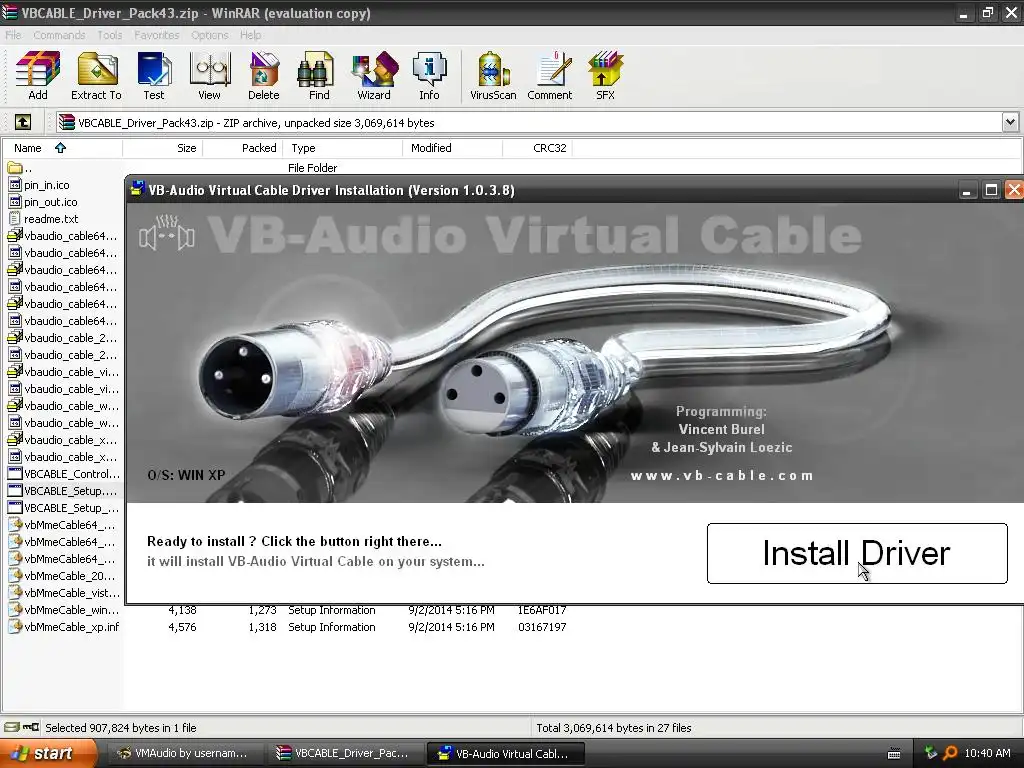Image resolution: width=1024 pixels, height=768 pixels.
Task: Click the magnifier tray icon
Action: (x=950, y=753)
